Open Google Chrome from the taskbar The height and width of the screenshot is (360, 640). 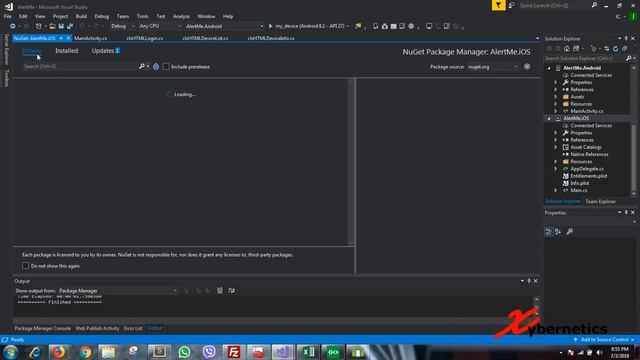click(x=85, y=352)
